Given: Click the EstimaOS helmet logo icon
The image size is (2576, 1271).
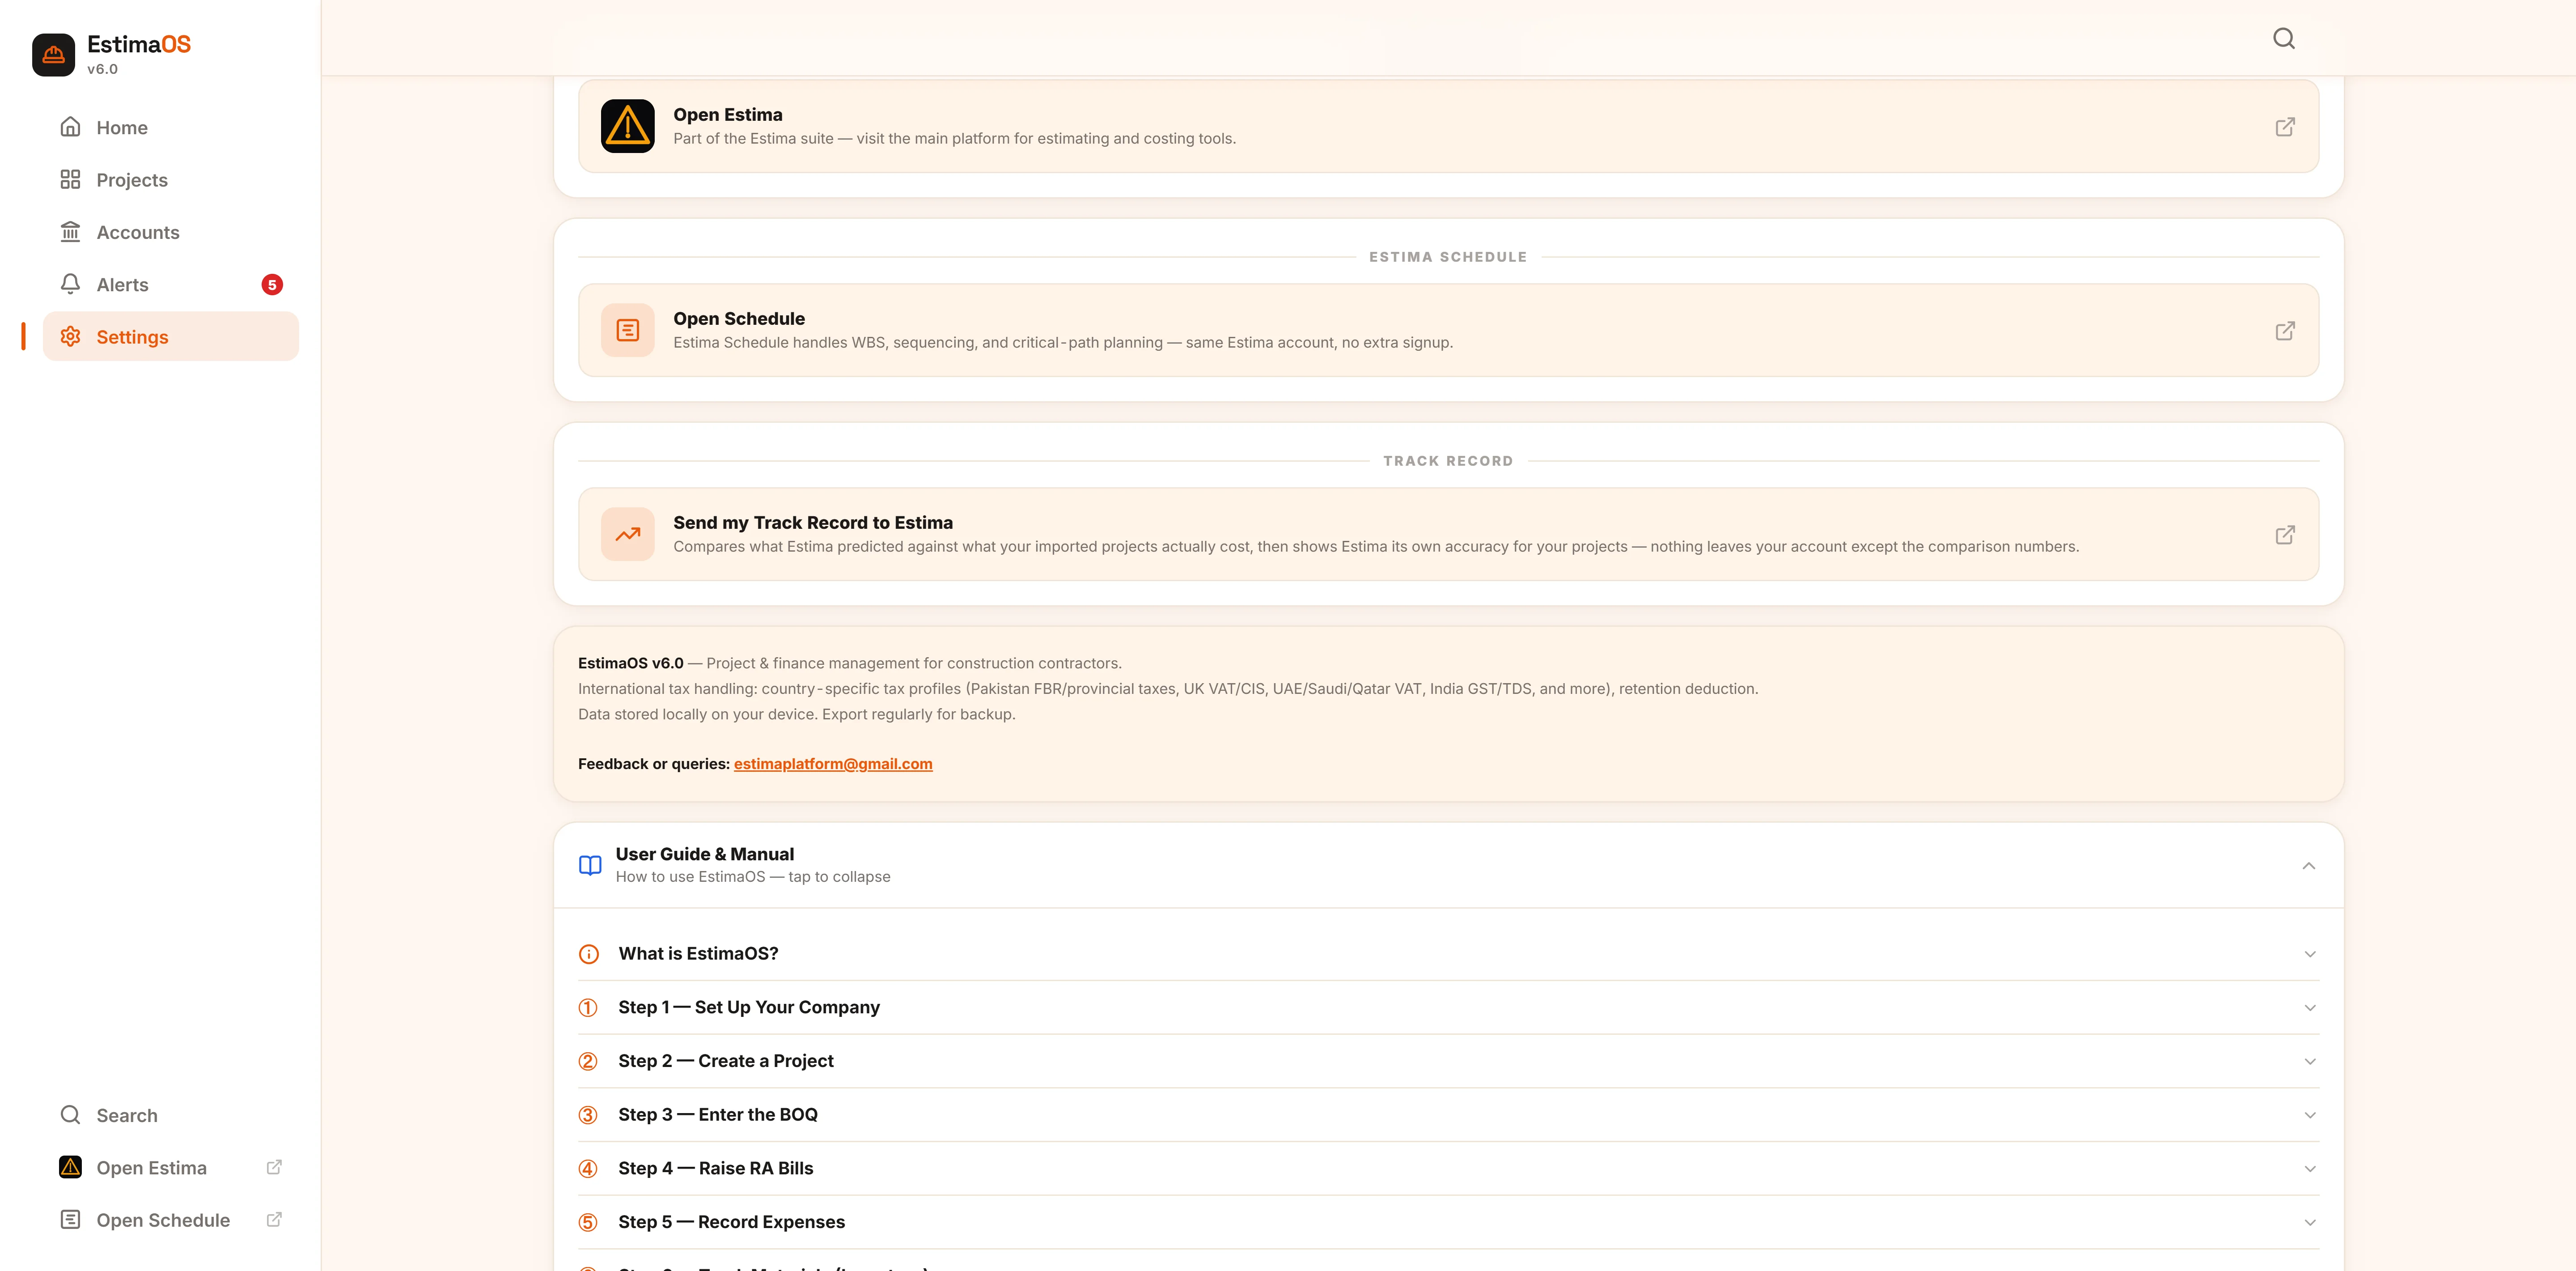Looking at the screenshot, I should coord(54,55).
